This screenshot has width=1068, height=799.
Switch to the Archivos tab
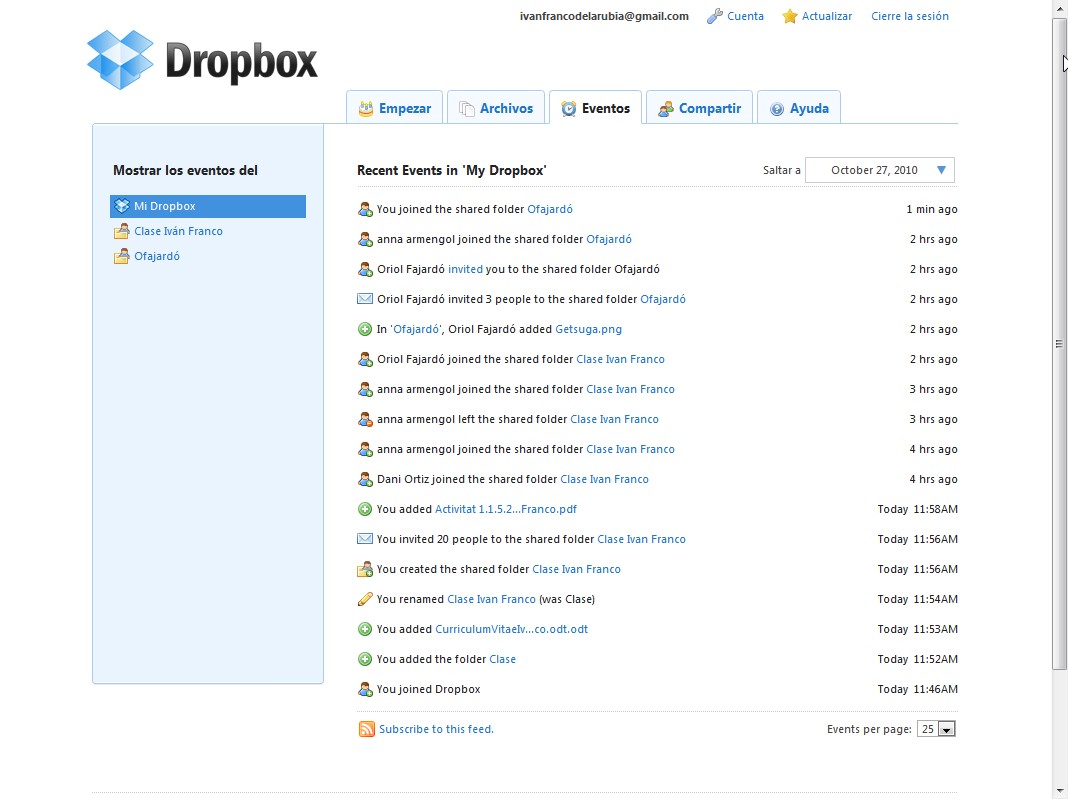[496, 108]
